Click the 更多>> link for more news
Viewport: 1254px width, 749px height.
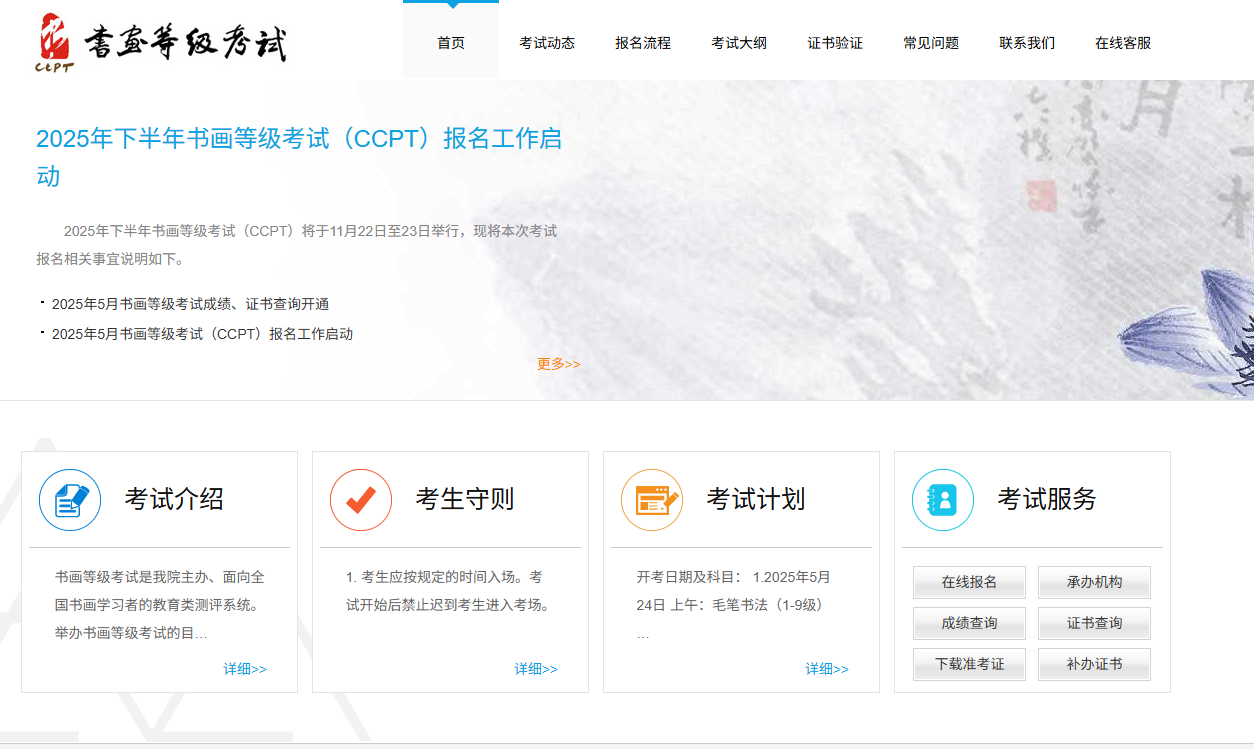(x=559, y=364)
